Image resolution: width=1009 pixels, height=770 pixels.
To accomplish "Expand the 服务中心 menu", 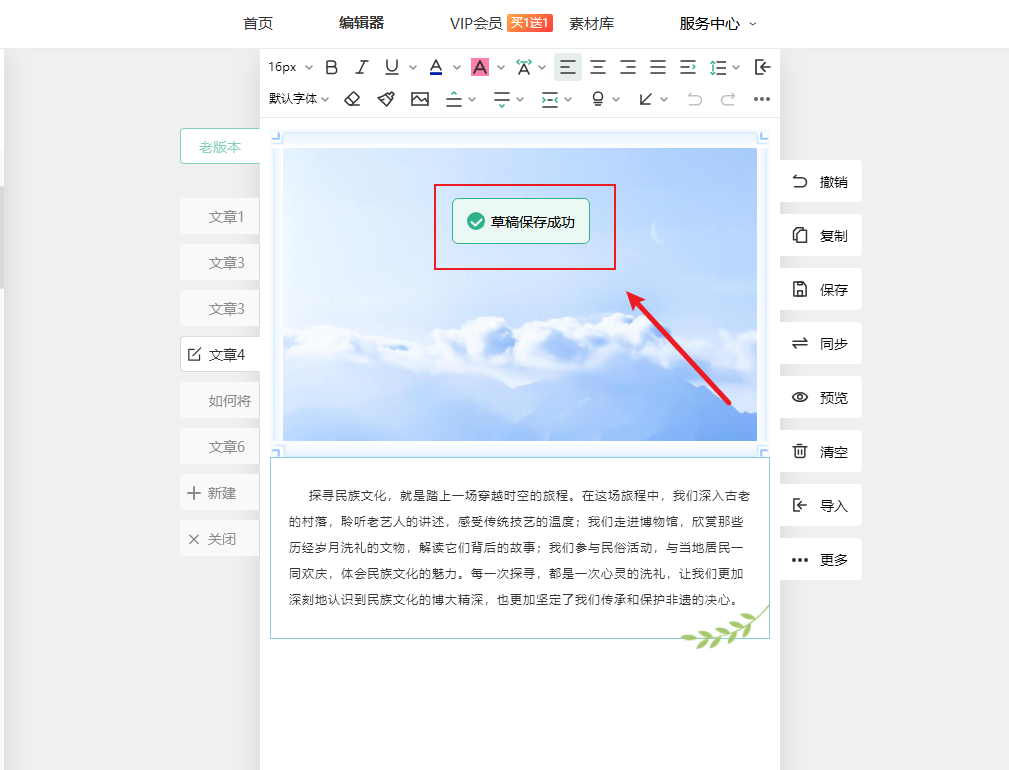I will (717, 24).
